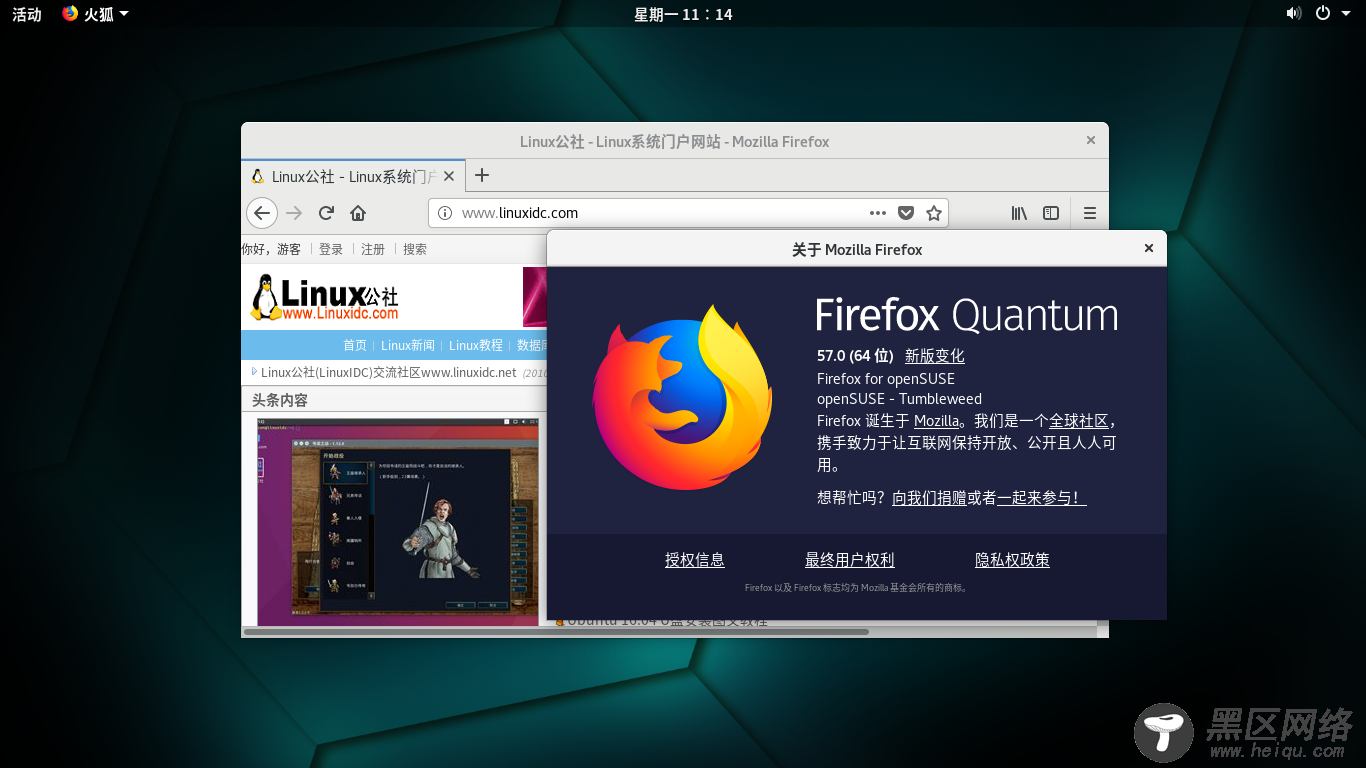Open the volume icon in top bar
The height and width of the screenshot is (768, 1366).
[1293, 13]
